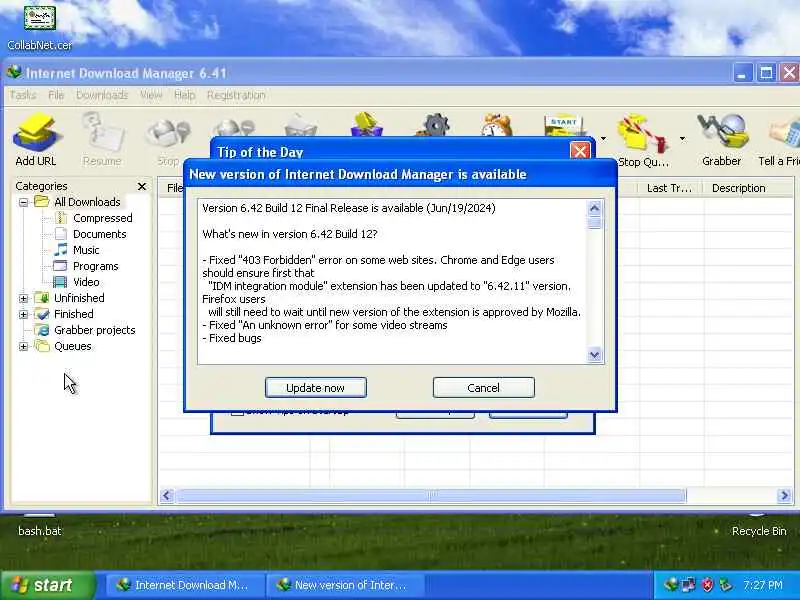Click the 7:27 PM taskbar clock
Image resolution: width=800 pixels, height=600 pixels.
[763, 585]
